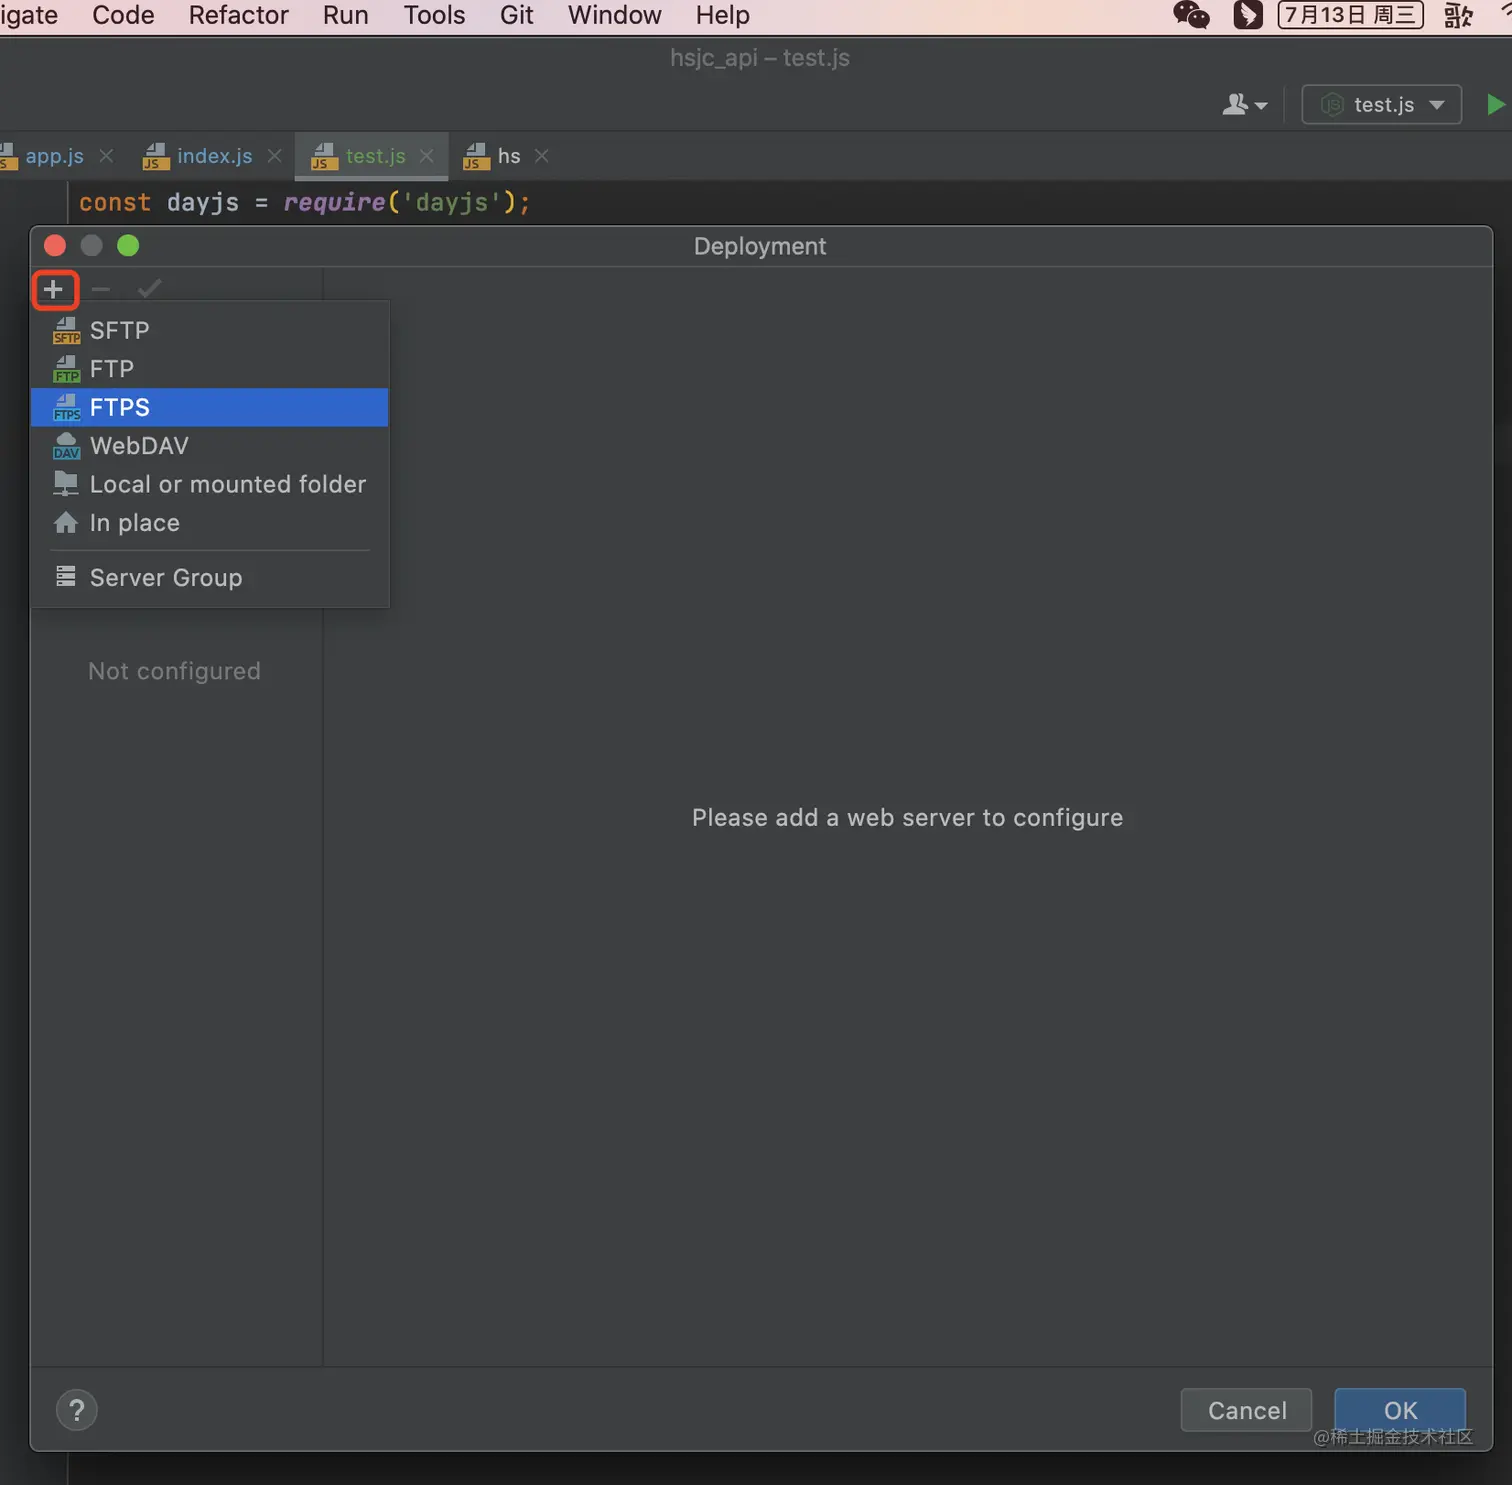Viewport: 1512px width, 1485px height.
Task: Open the Help menu
Action: [x=723, y=15]
